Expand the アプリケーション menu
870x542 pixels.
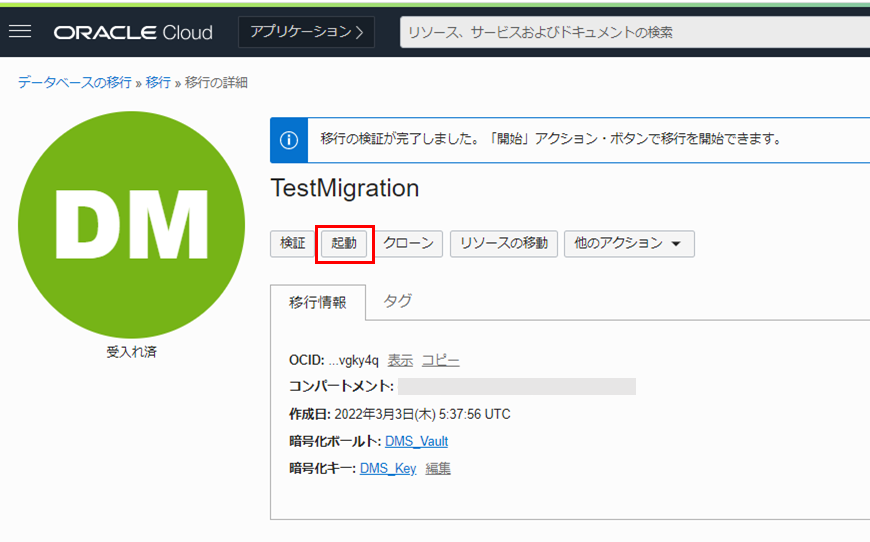[306, 32]
